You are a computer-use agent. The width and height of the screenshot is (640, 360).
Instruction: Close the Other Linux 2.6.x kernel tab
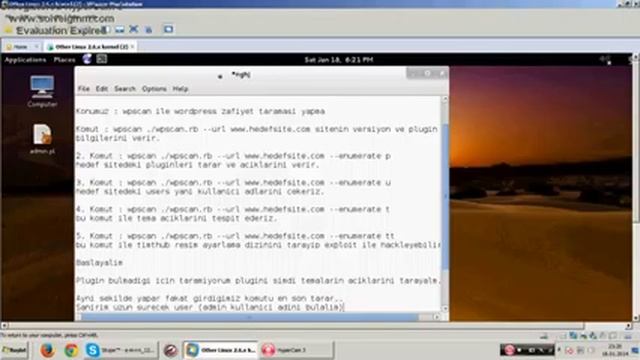(x=133, y=47)
